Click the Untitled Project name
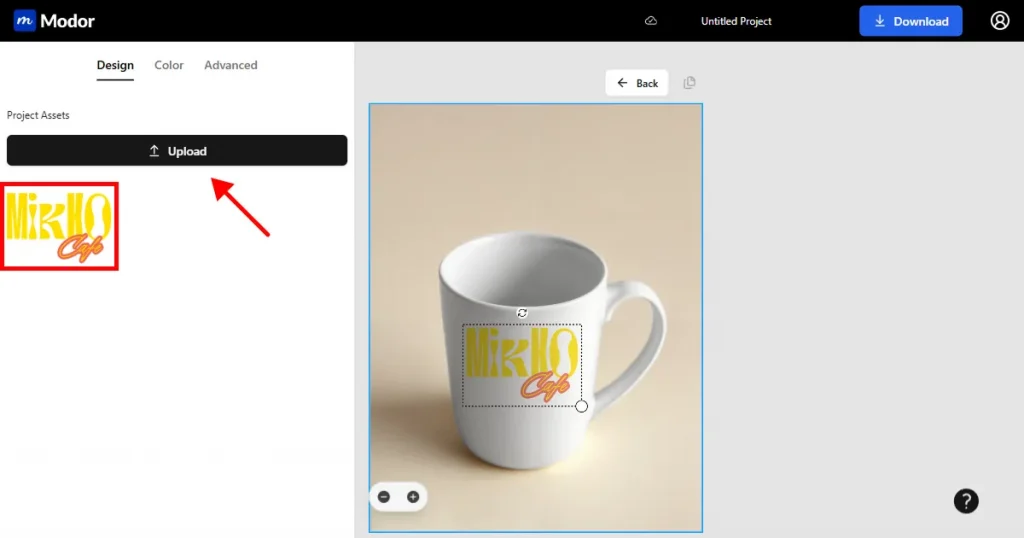This screenshot has width=1024, height=538. (x=736, y=21)
